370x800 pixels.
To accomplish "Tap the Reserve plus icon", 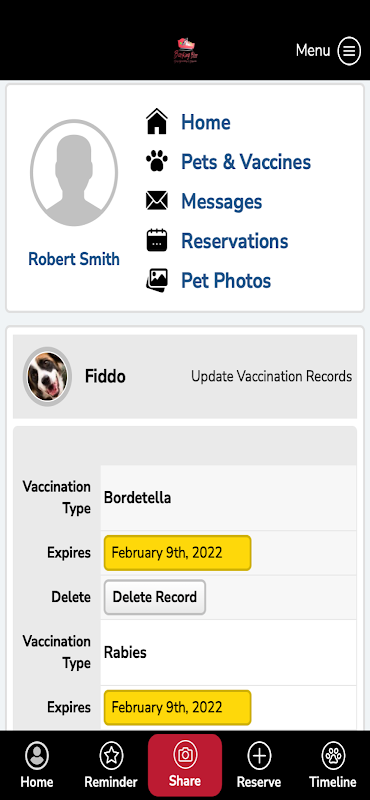I will (x=259, y=756).
